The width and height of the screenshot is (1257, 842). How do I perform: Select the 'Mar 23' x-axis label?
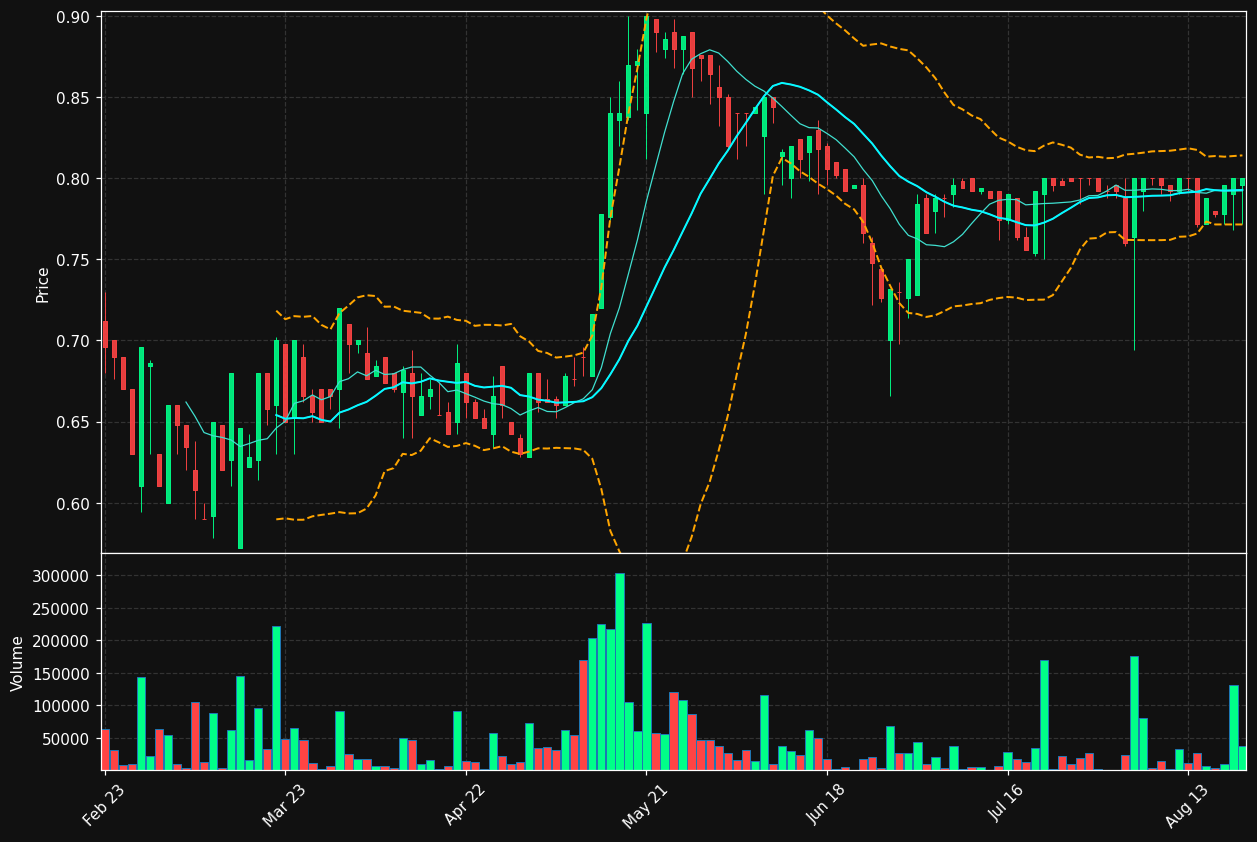(283, 804)
